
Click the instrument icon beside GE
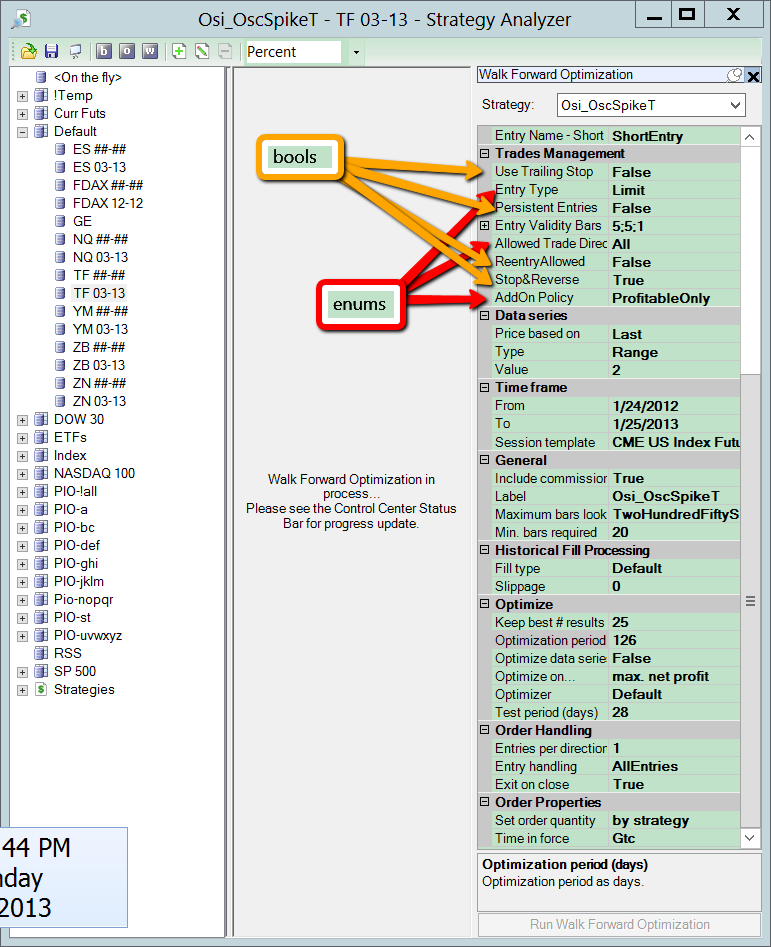pyautogui.click(x=60, y=221)
